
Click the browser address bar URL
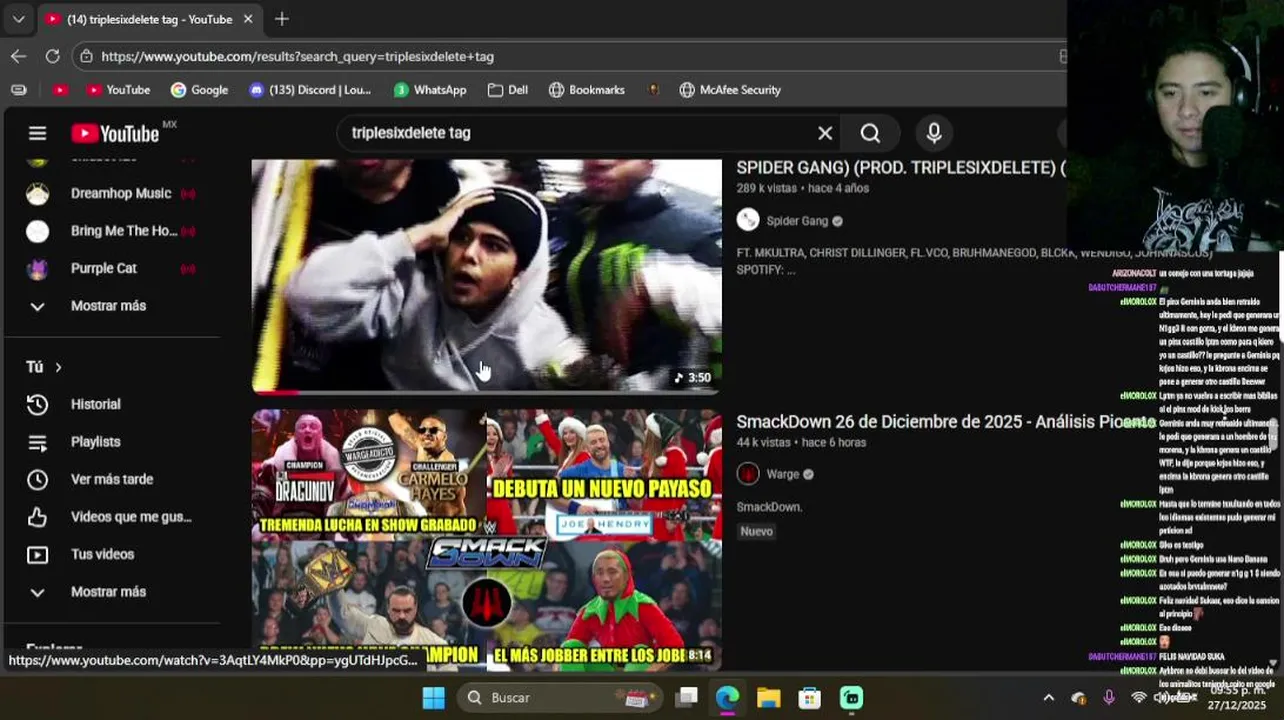coord(297,56)
